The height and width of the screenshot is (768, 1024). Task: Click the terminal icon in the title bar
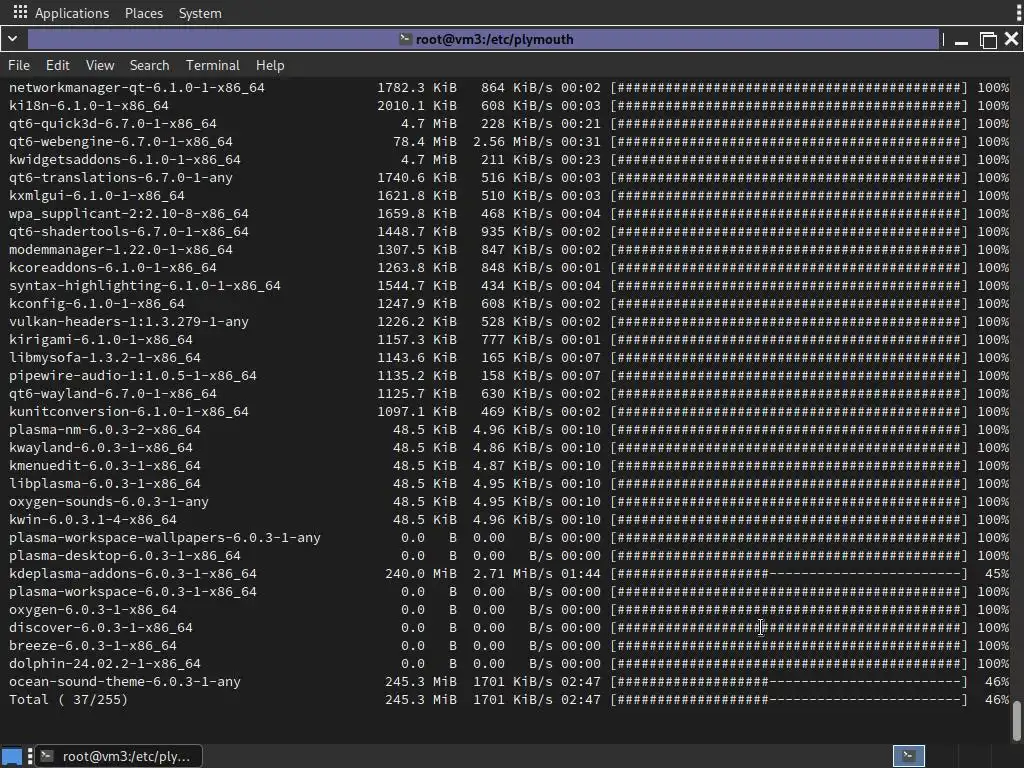tap(405, 39)
